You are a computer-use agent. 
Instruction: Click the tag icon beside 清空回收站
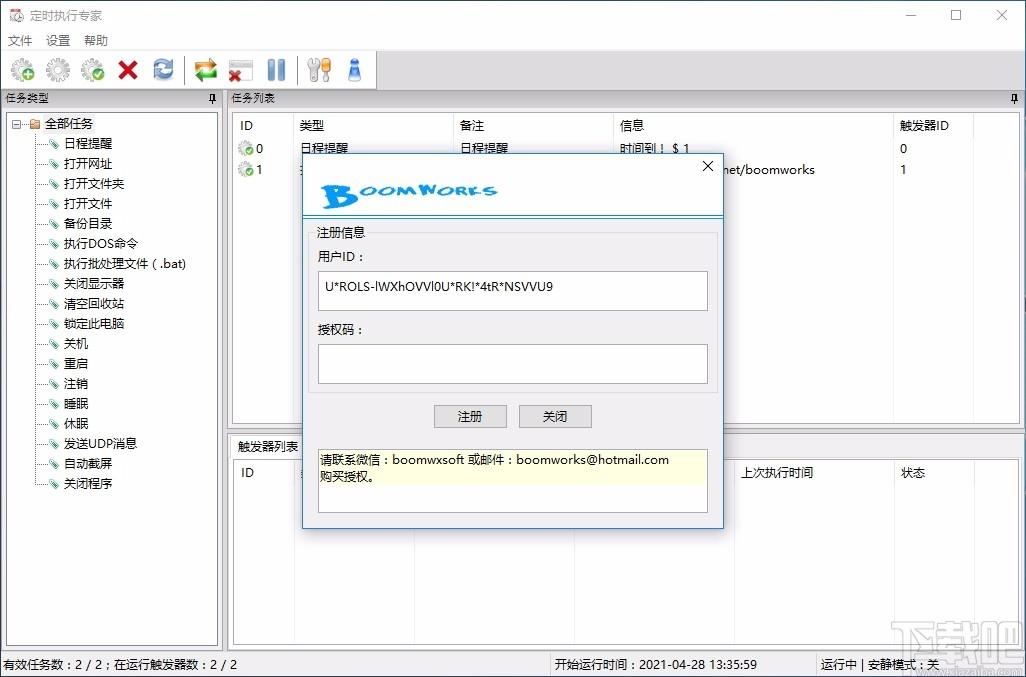point(54,304)
